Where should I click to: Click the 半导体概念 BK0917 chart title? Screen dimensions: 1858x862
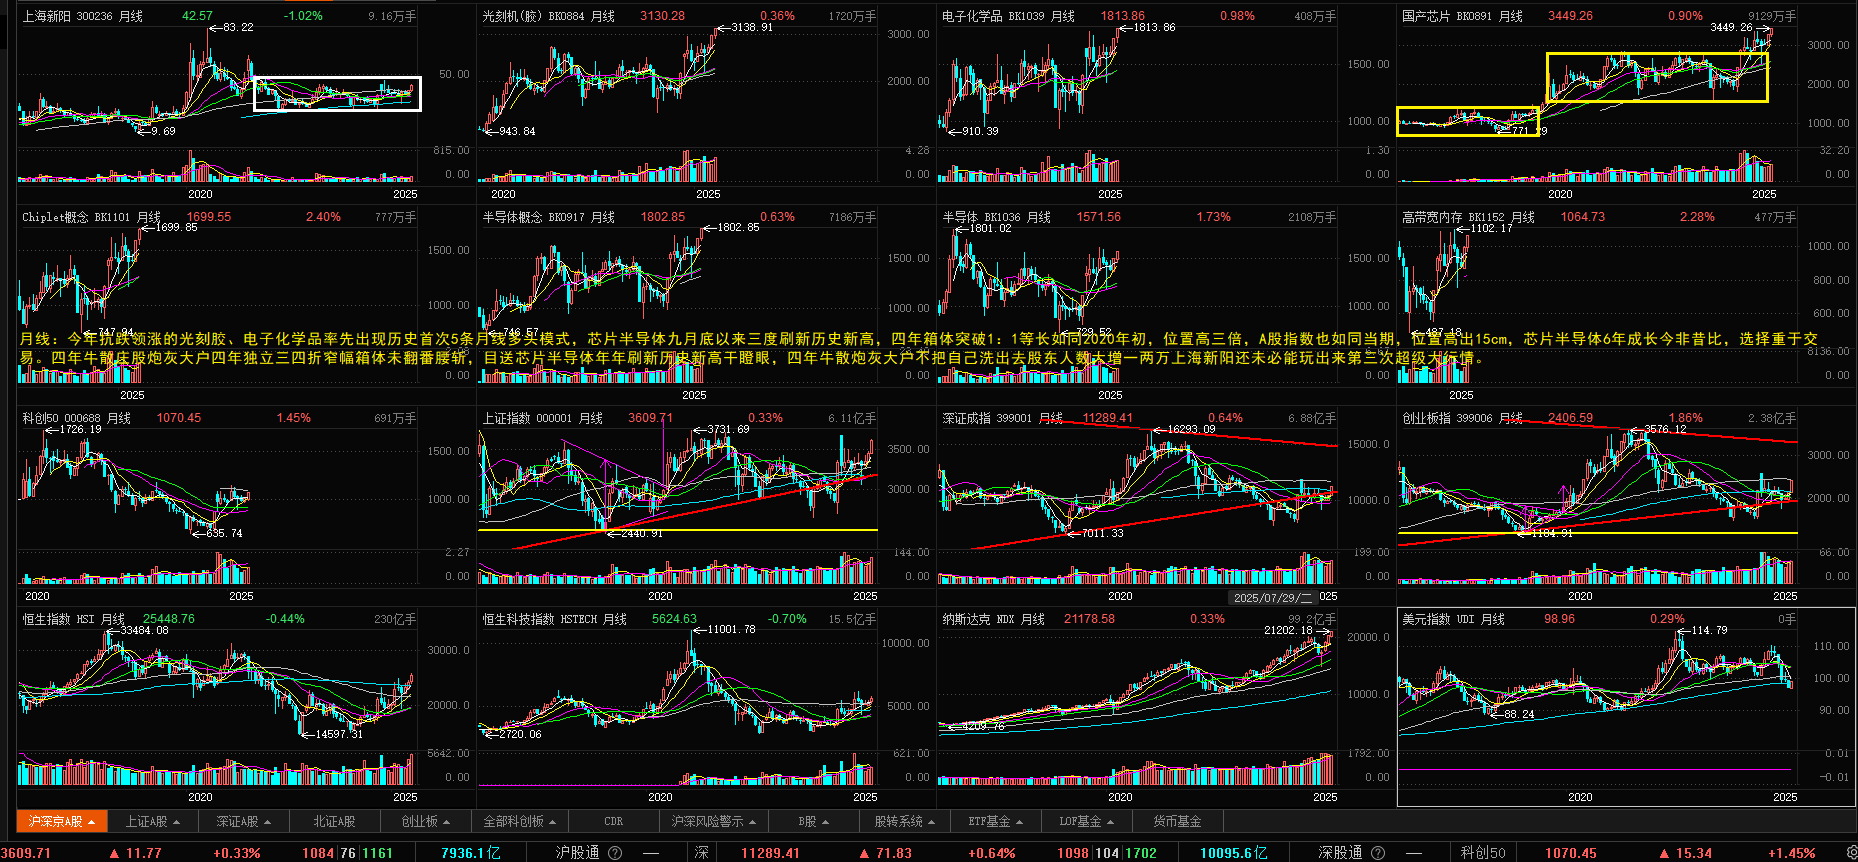click(x=548, y=217)
